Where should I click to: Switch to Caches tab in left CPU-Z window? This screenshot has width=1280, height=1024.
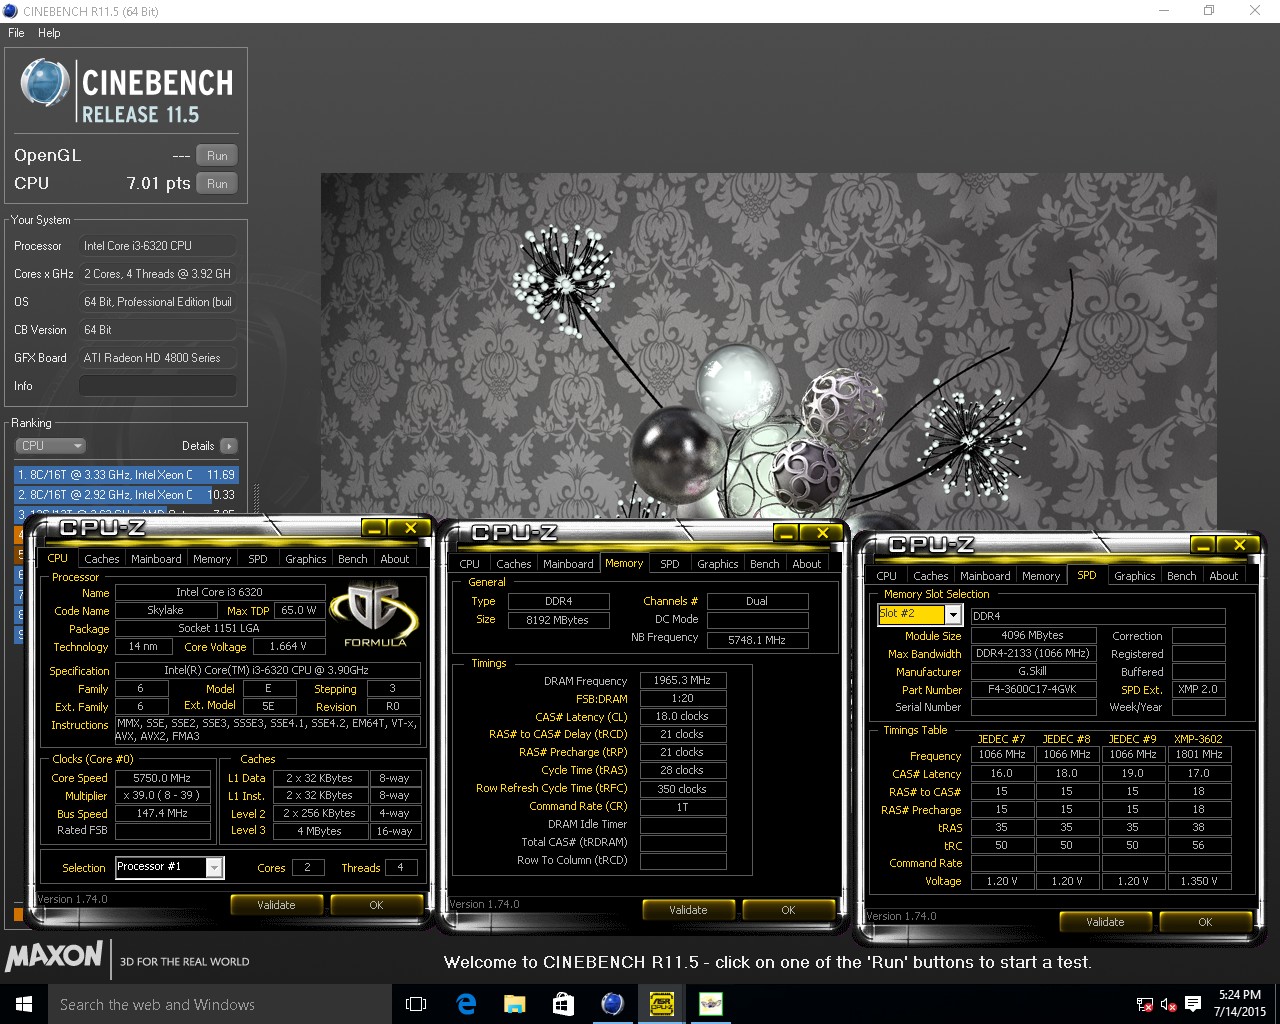[x=101, y=559]
